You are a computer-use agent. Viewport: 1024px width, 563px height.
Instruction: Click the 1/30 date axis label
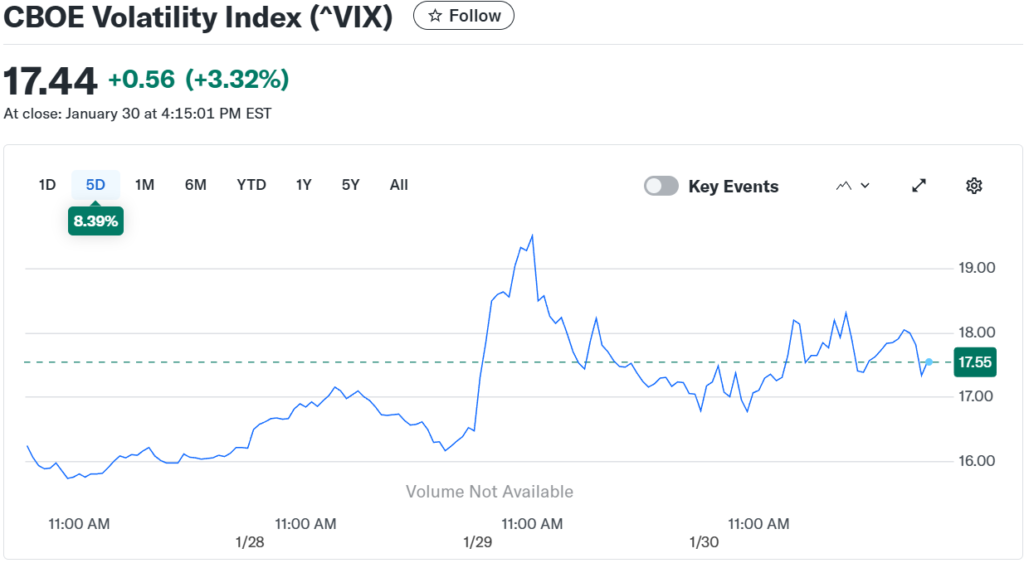click(x=704, y=542)
